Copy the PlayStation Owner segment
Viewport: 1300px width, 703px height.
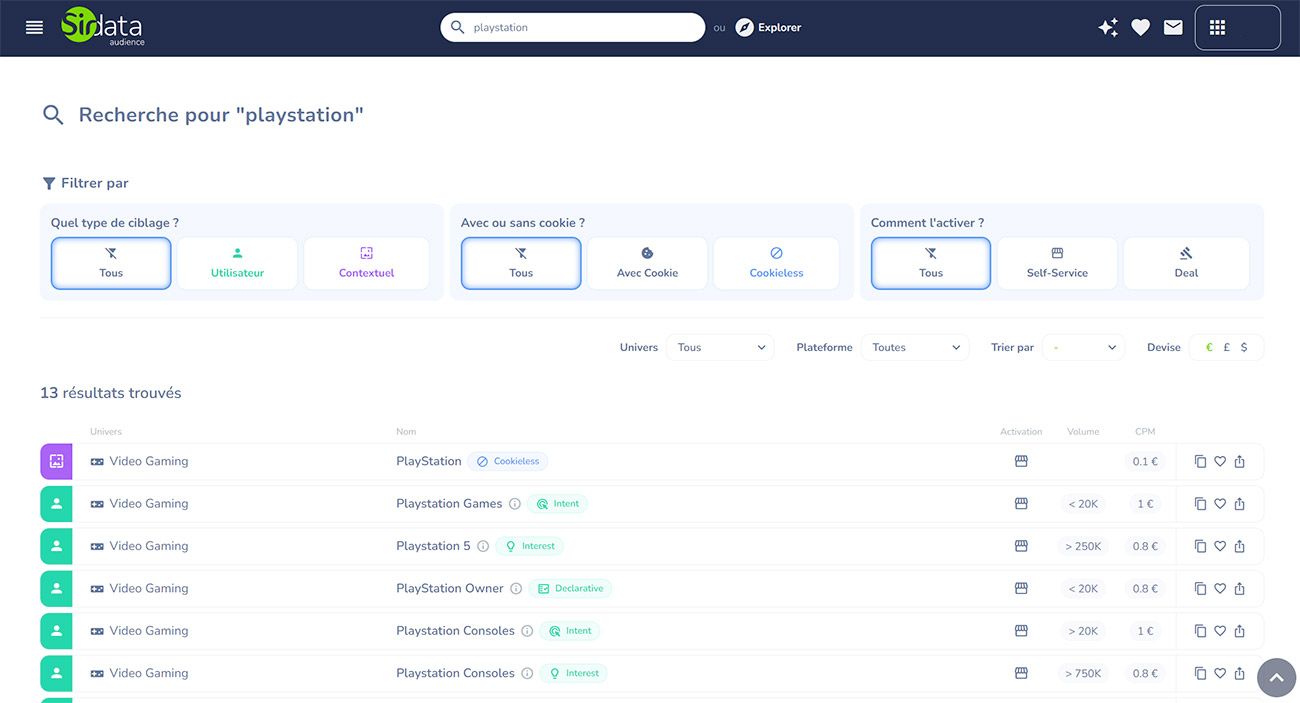coord(1201,589)
